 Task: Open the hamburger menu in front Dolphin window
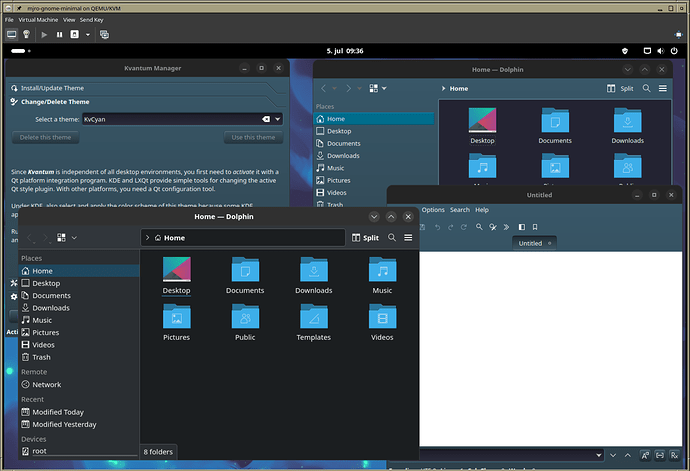[408, 238]
